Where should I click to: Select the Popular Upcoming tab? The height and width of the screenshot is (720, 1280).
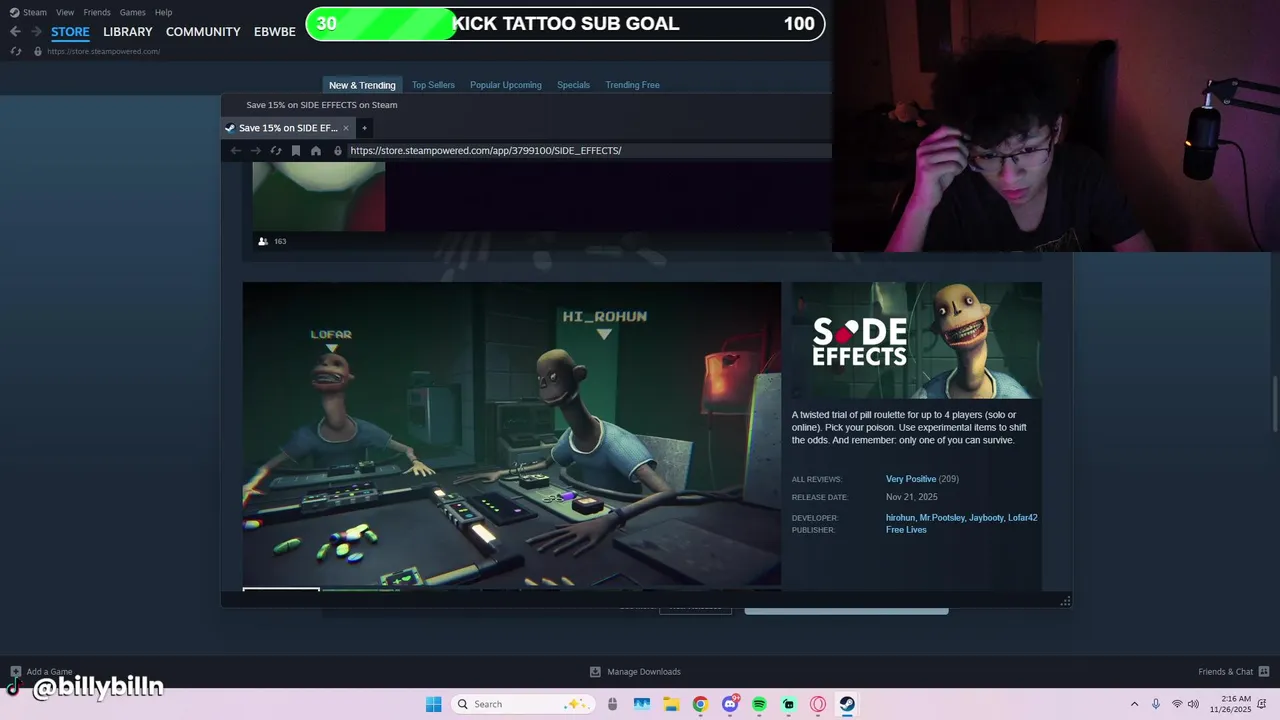(506, 85)
